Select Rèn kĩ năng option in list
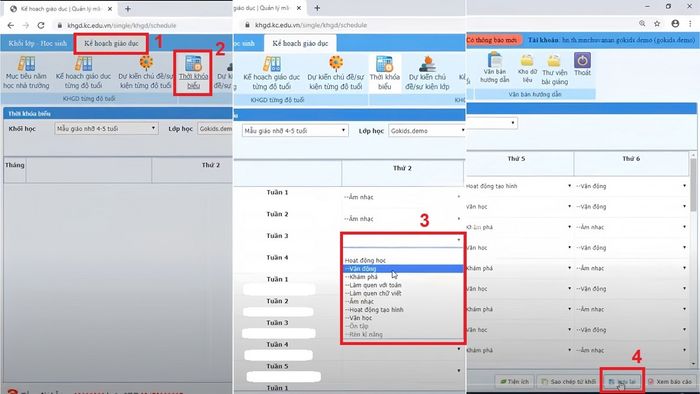This screenshot has height=394, width=700. pyautogui.click(x=403, y=334)
